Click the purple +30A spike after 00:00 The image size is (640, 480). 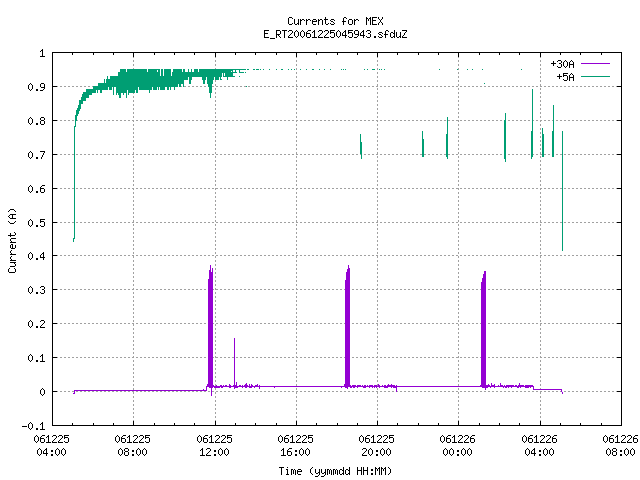click(484, 329)
